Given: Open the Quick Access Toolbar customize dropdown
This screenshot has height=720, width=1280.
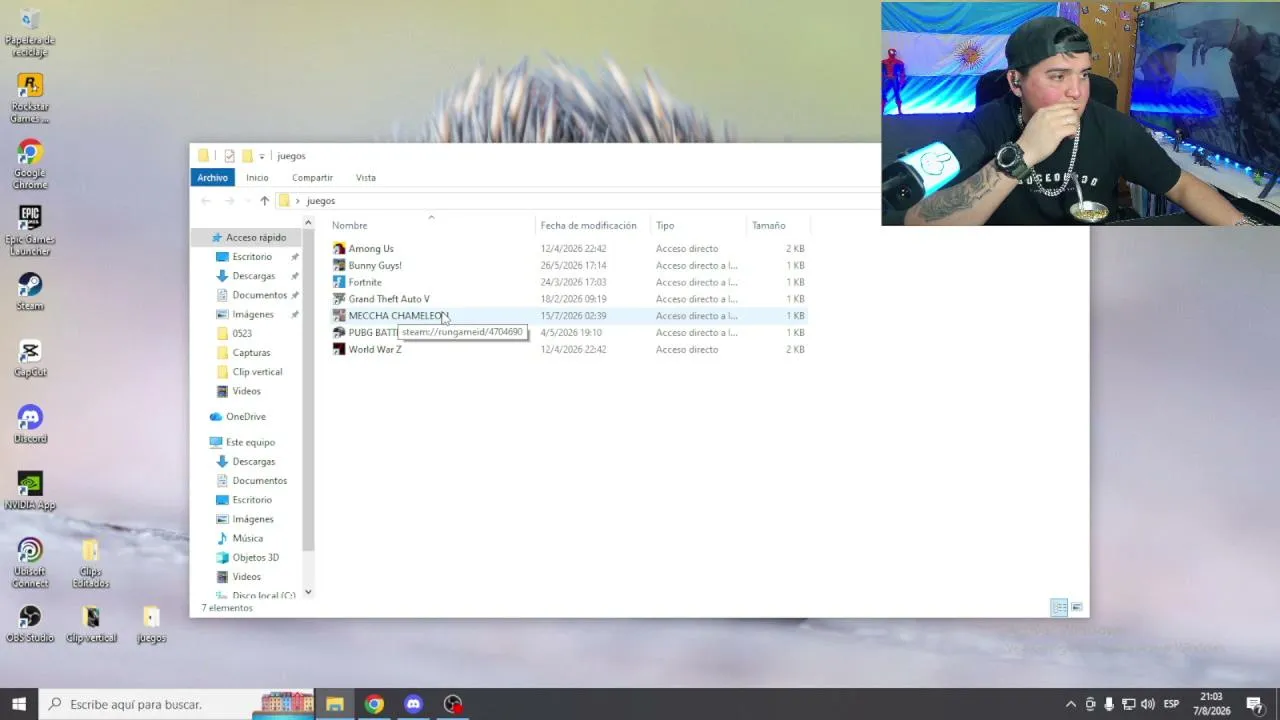Looking at the screenshot, I should (x=262, y=156).
